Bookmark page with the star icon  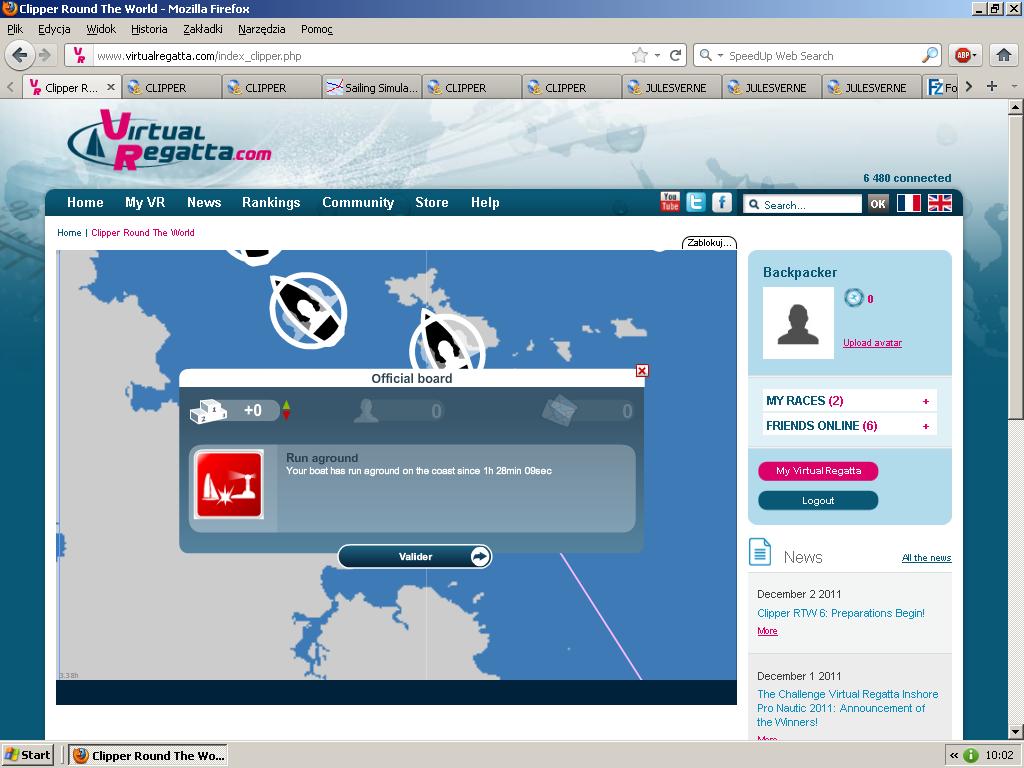coord(639,55)
